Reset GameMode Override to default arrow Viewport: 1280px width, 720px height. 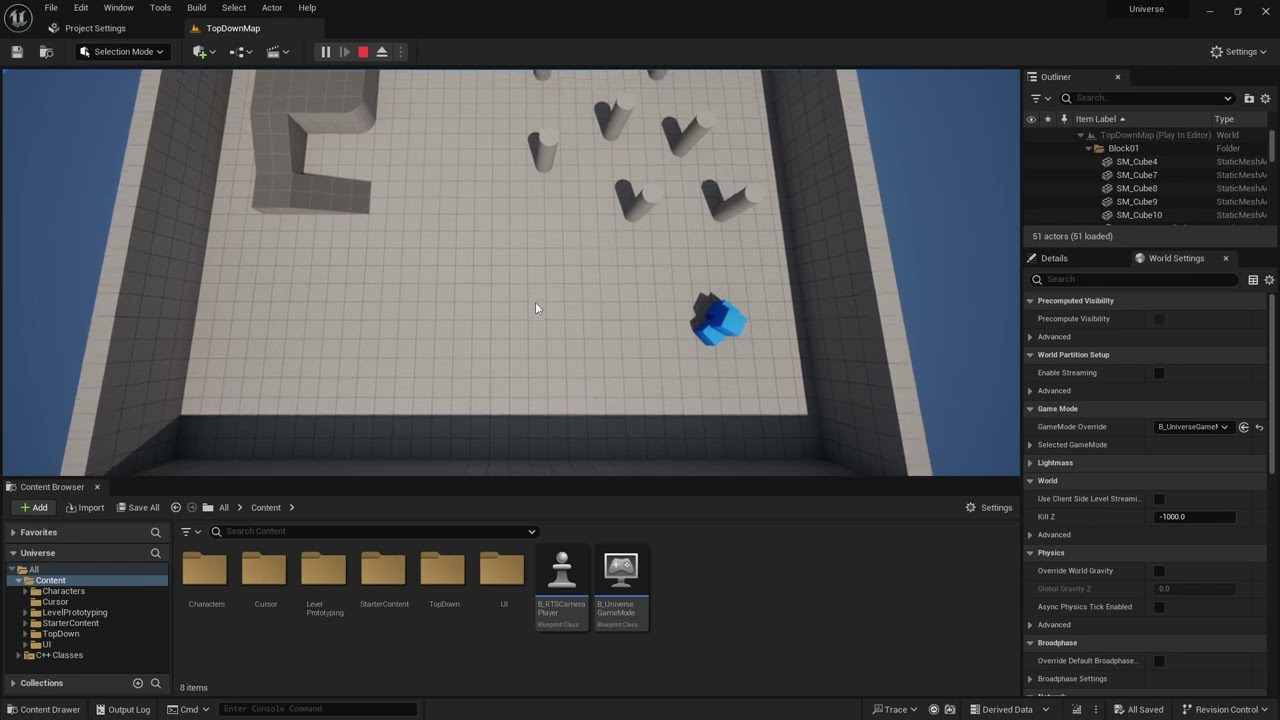point(1259,427)
